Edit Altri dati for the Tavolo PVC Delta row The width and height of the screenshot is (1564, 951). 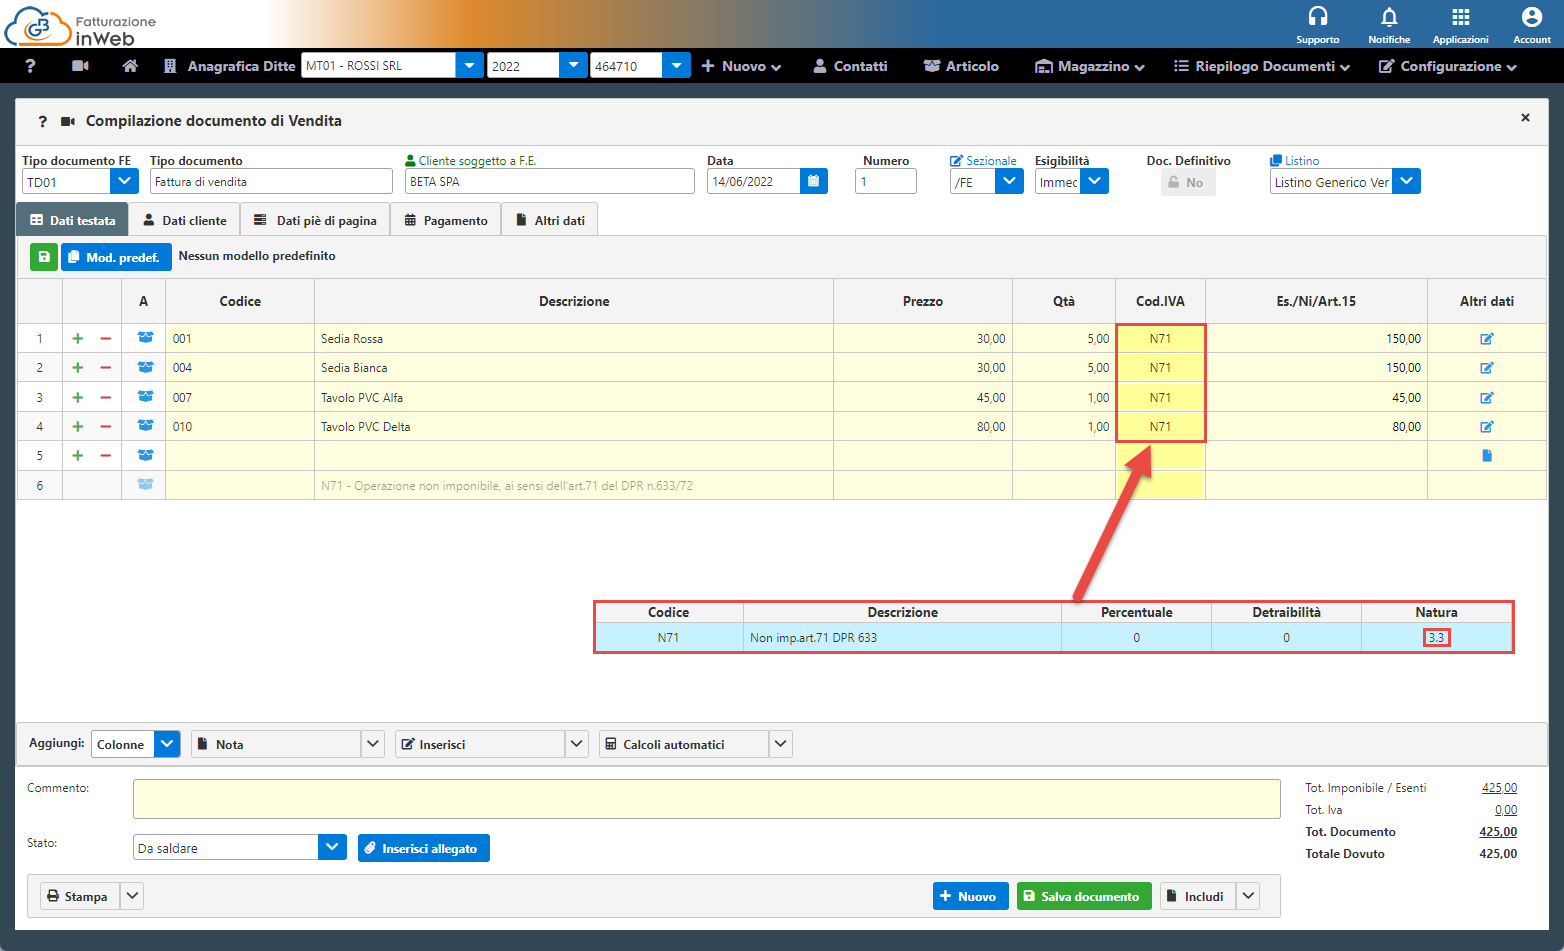[x=1487, y=427]
